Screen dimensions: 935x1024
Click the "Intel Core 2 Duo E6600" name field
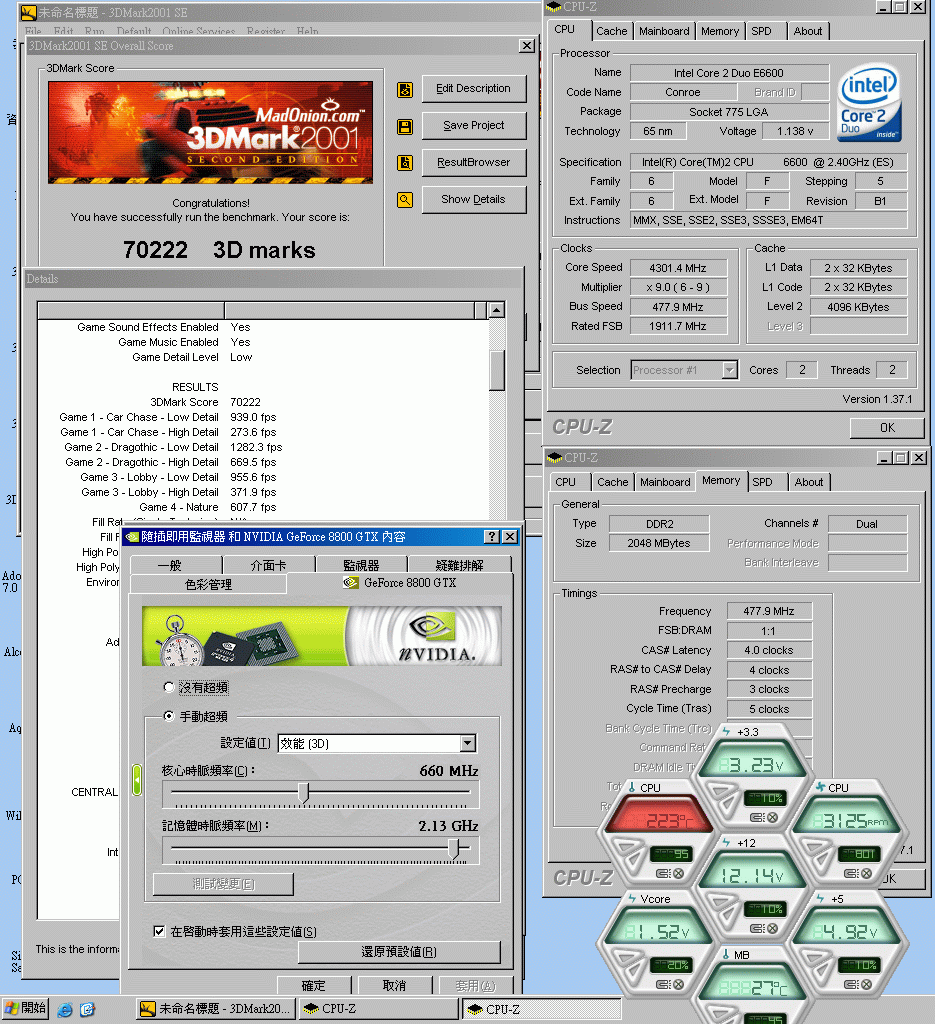729,73
